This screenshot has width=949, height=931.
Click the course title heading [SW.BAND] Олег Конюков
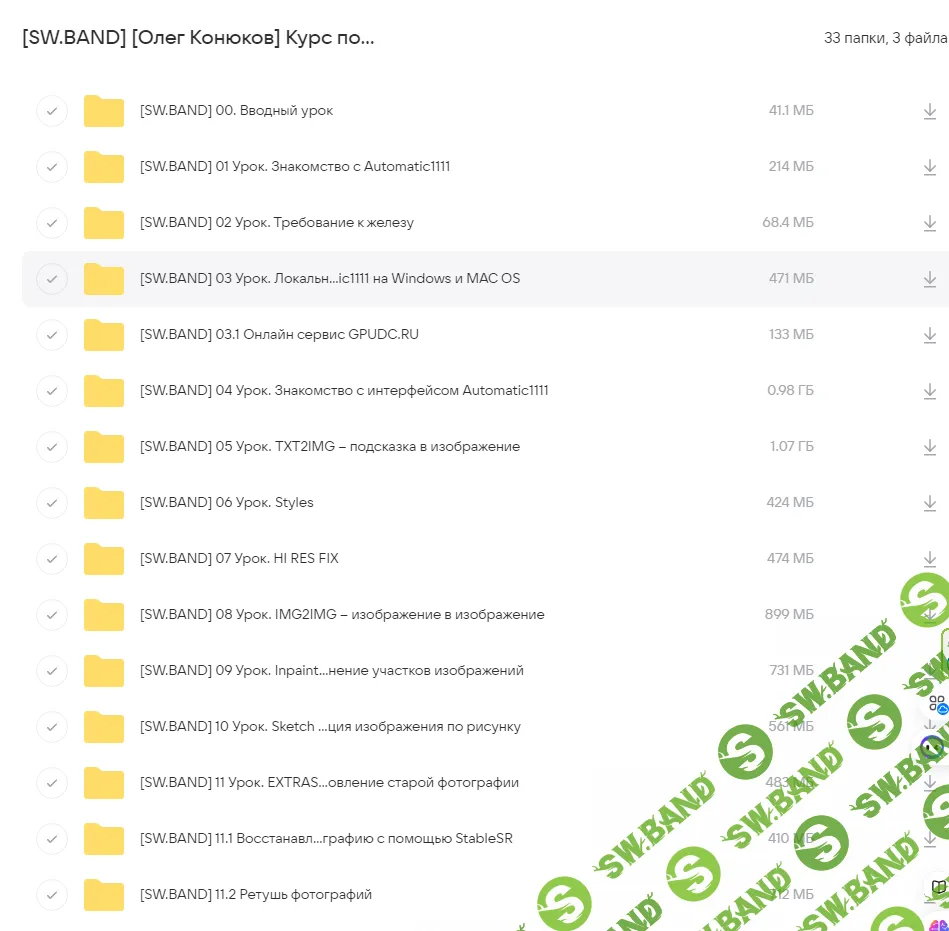point(198,38)
